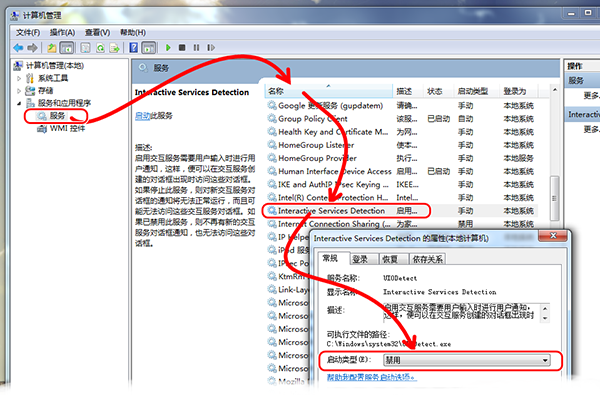600x395 pixels.
Task: Click the 登录为 column header
Action: click(518, 91)
